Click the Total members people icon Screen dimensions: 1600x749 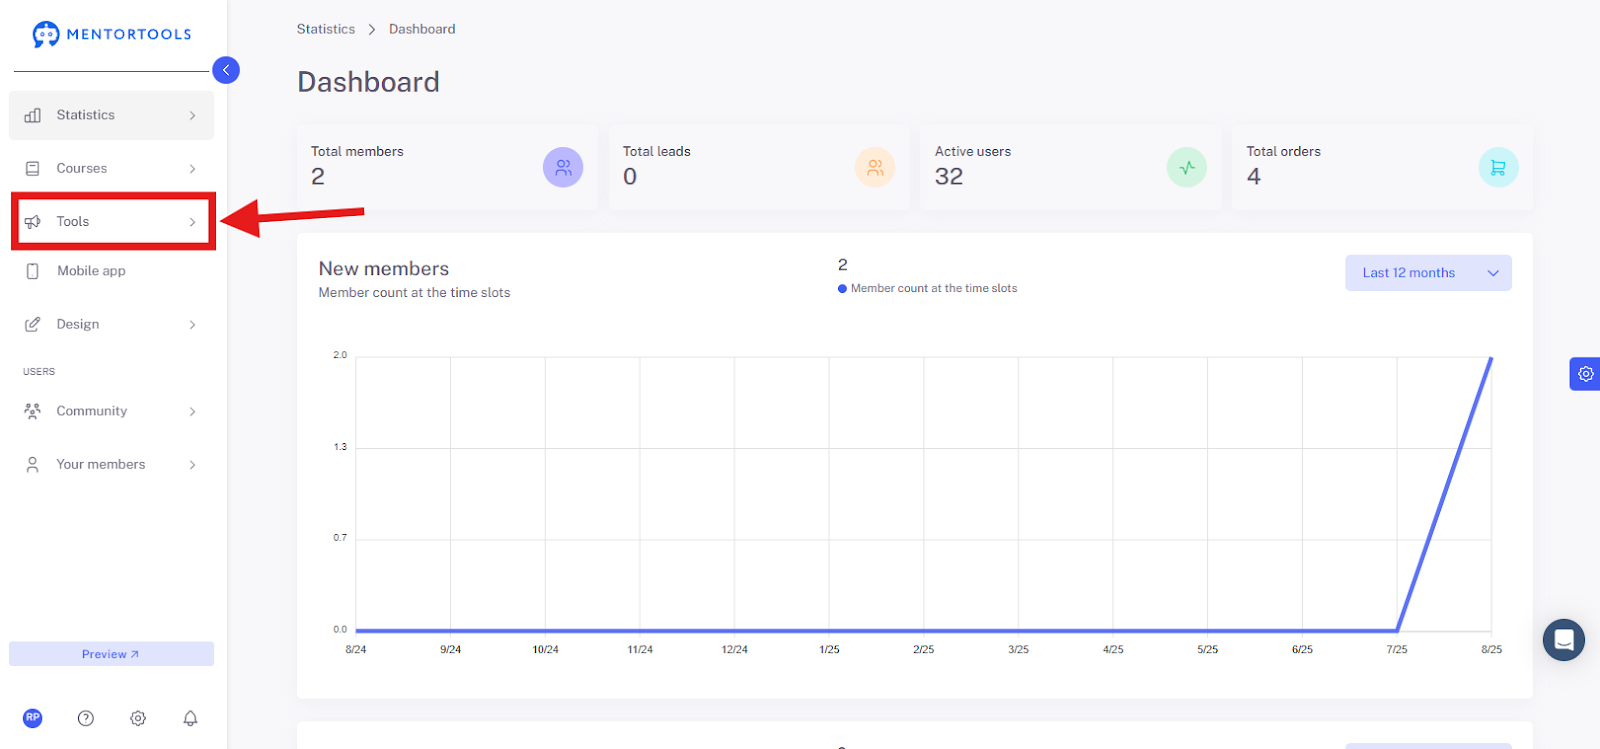pos(563,168)
